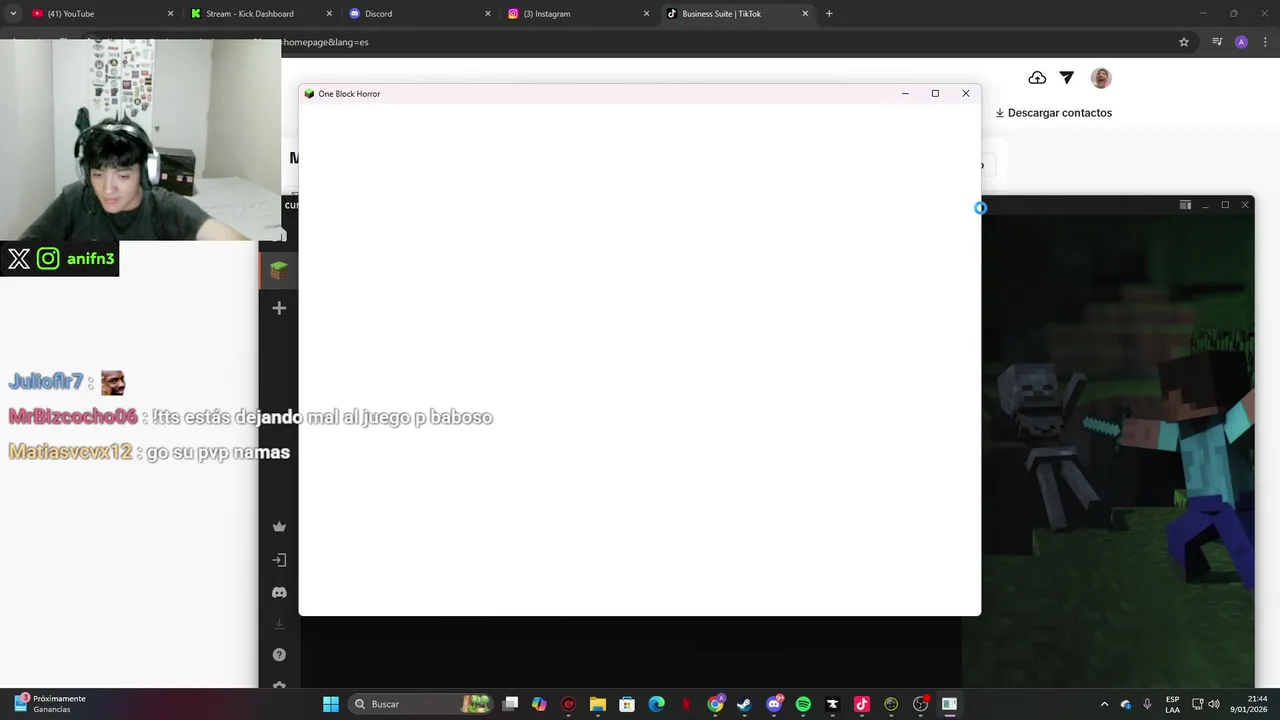The width and height of the screenshot is (1280, 720).
Task: Click the anifn3 username text
Action: tap(91, 259)
